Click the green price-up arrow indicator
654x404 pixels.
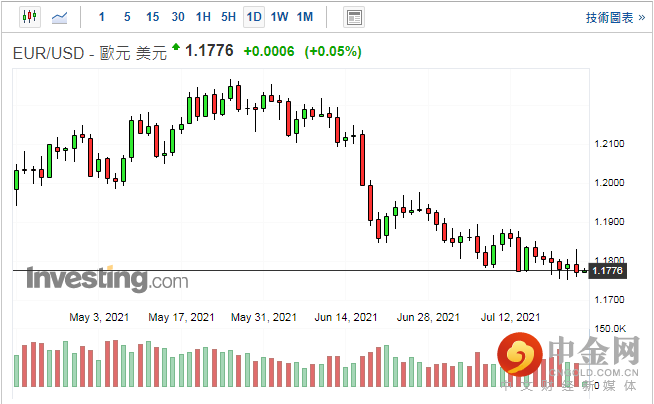177,47
